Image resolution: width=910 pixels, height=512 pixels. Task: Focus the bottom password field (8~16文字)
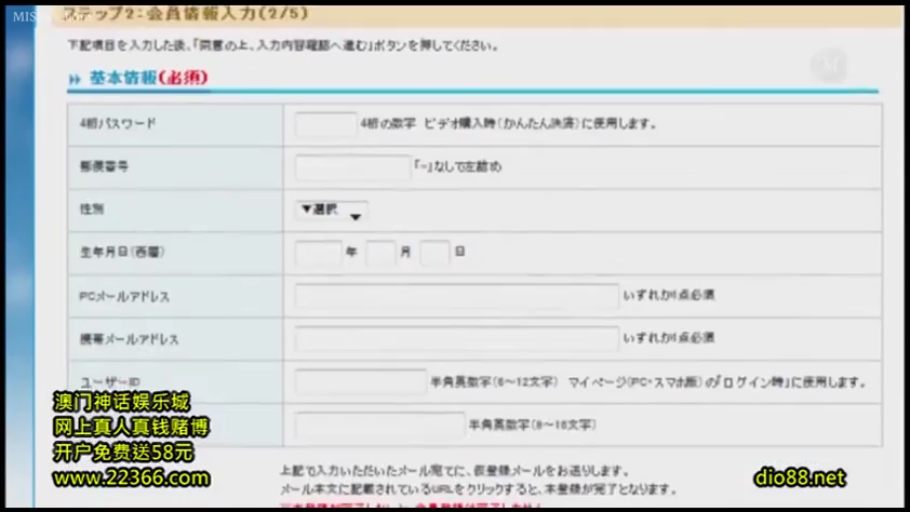[379, 425]
